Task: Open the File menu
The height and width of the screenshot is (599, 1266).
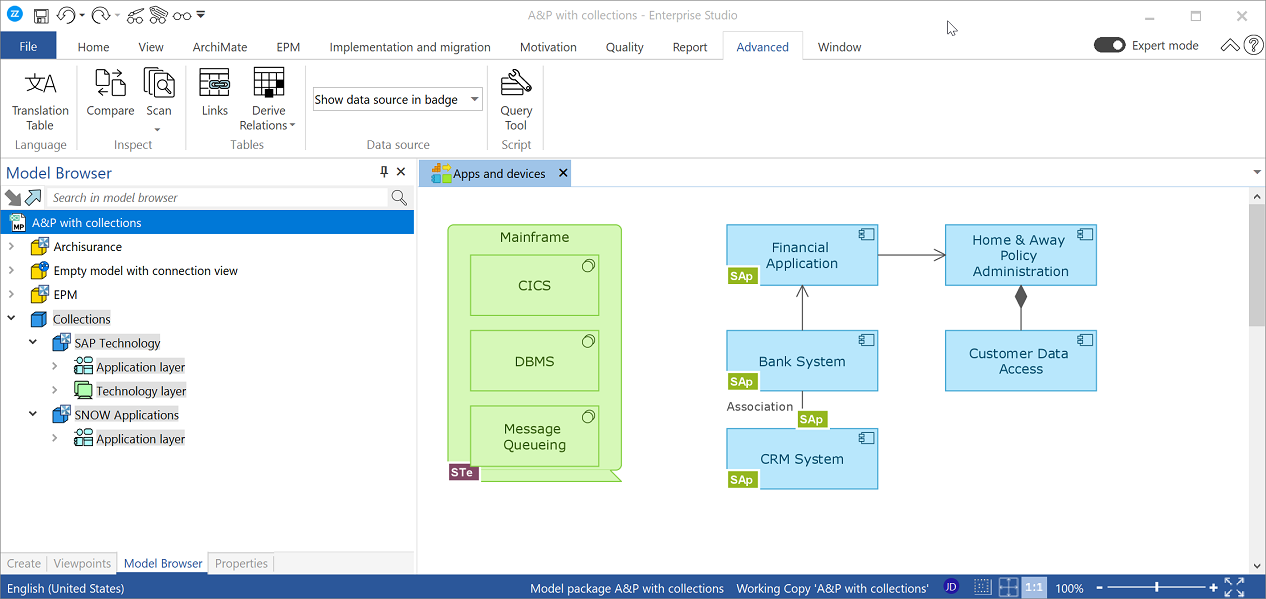Action: tap(28, 46)
